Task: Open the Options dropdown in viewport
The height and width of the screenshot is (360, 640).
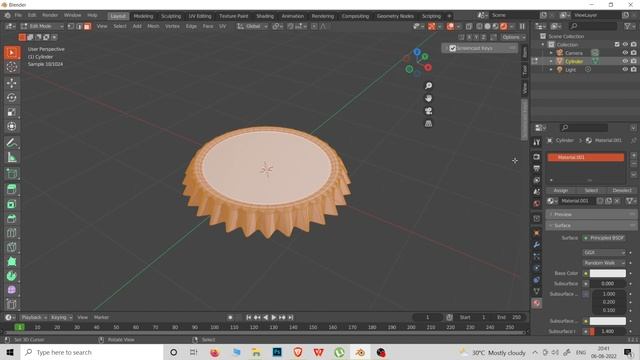Action: tap(513, 37)
